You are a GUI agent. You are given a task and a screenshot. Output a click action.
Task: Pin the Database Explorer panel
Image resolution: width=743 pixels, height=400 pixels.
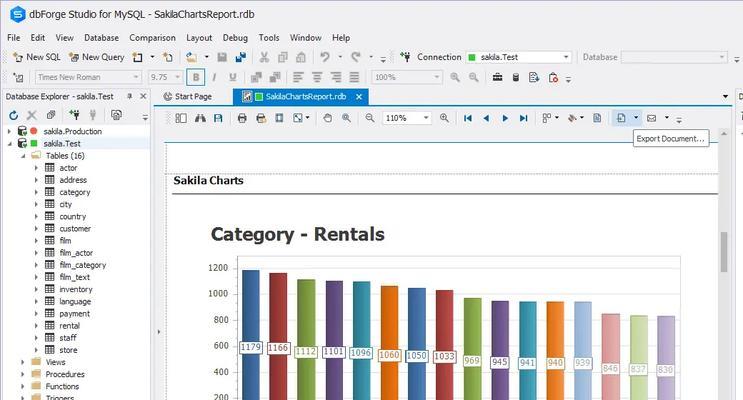pyautogui.click(x=129, y=96)
